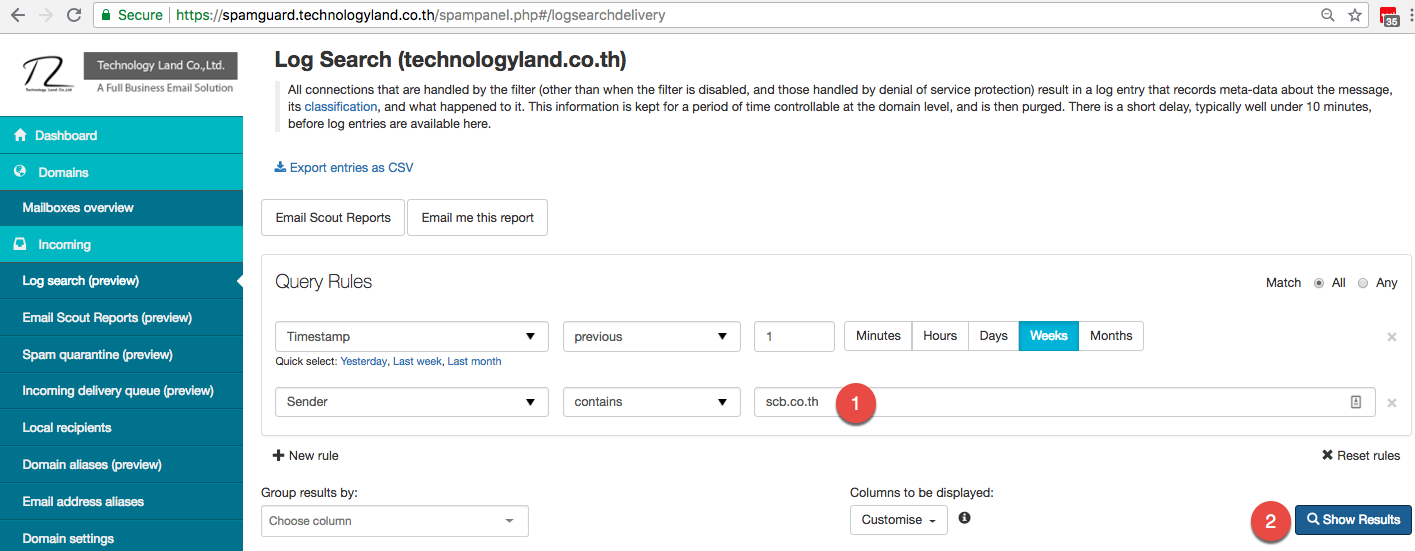This screenshot has width=1415, height=551.
Task: Go to Dashboard in the sidebar
Action: click(x=66, y=135)
